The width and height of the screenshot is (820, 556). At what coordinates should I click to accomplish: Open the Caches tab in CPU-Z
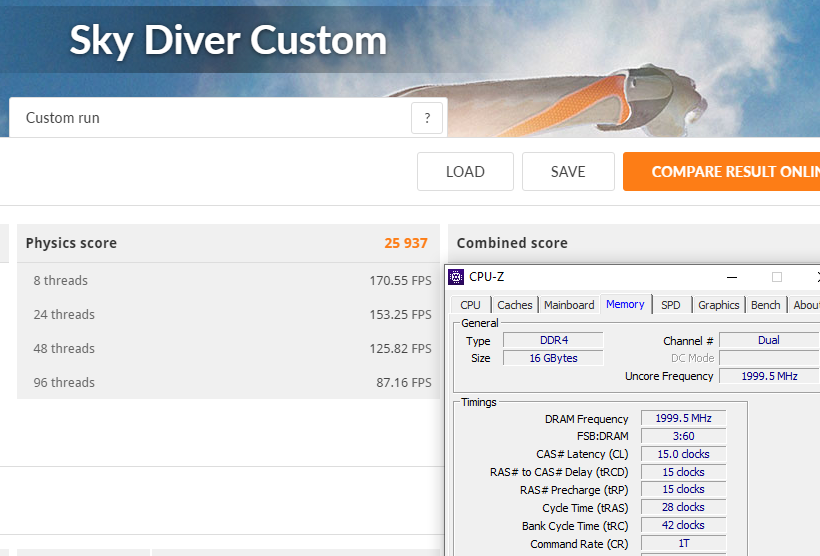point(515,305)
